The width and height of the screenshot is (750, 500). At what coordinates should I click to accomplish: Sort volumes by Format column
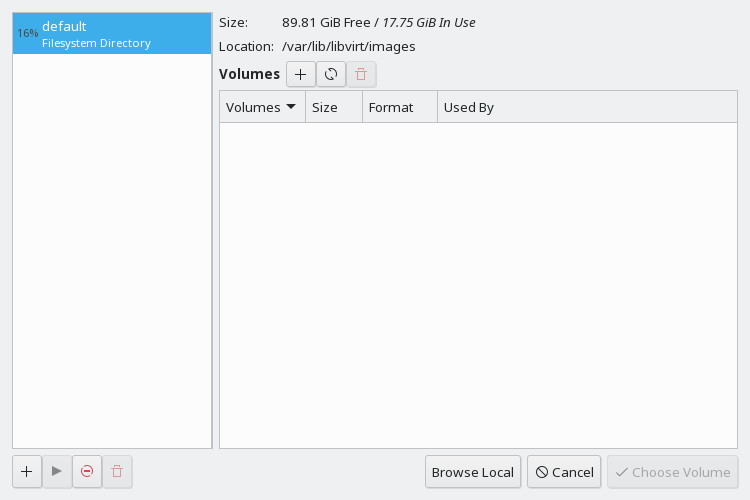coord(391,107)
